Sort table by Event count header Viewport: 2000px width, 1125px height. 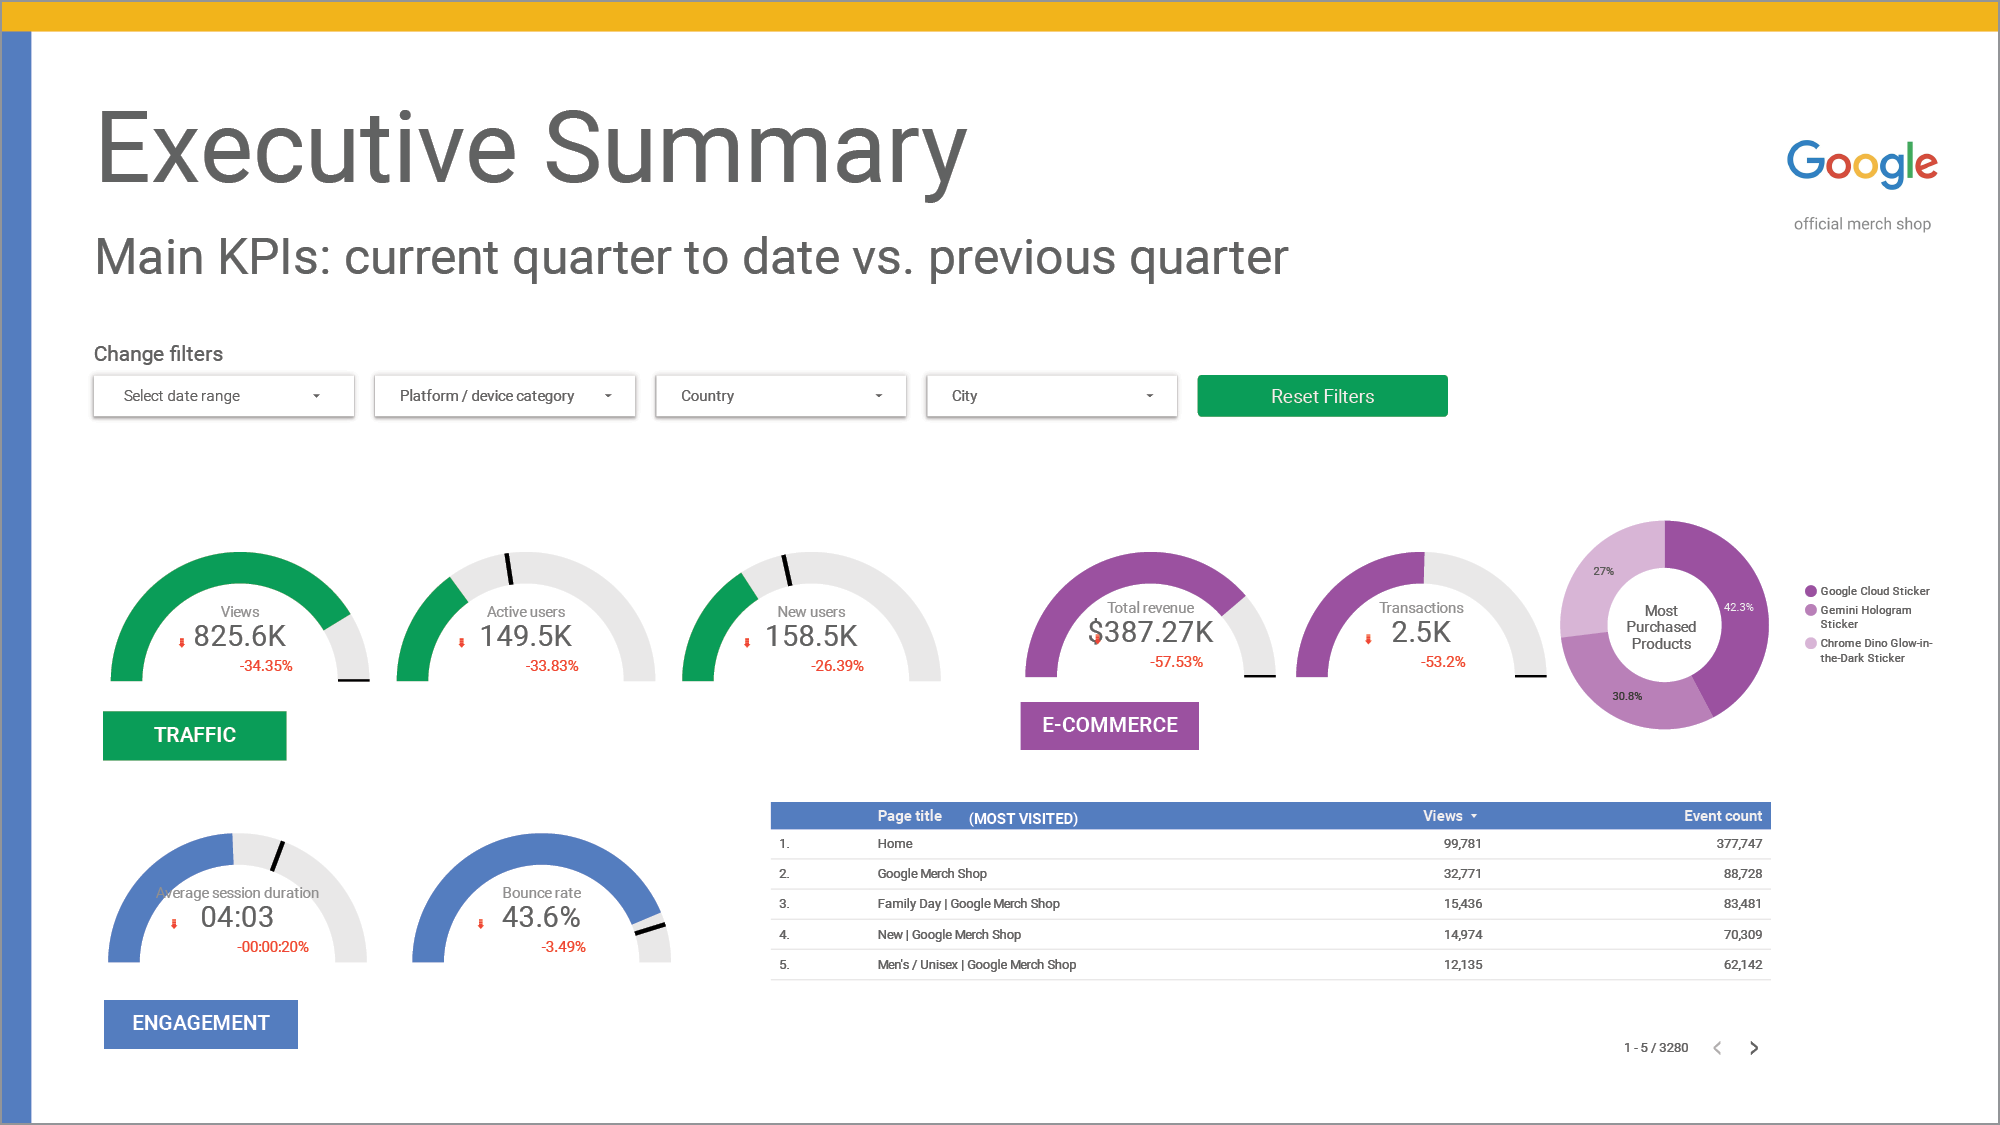(x=1721, y=816)
